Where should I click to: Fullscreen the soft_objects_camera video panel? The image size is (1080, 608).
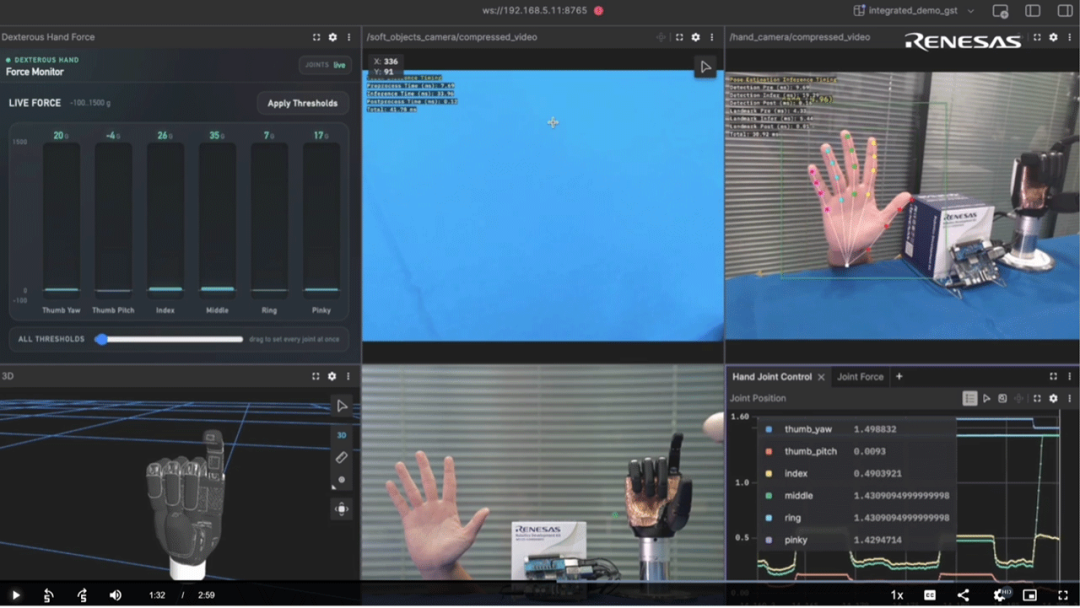coord(679,37)
